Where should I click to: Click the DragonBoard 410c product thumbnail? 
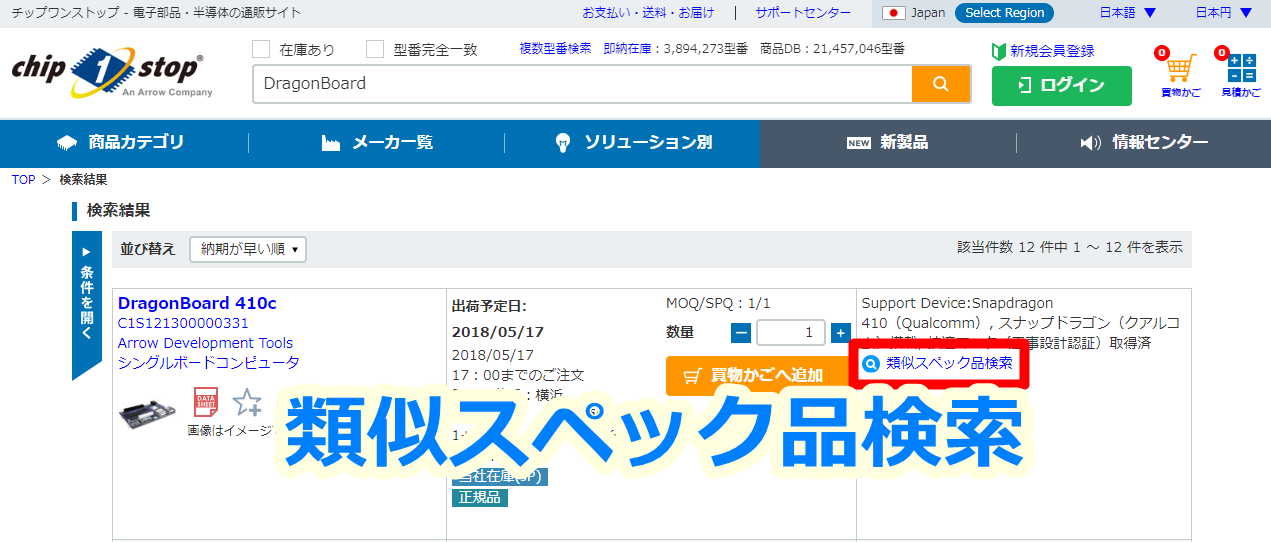[x=148, y=411]
